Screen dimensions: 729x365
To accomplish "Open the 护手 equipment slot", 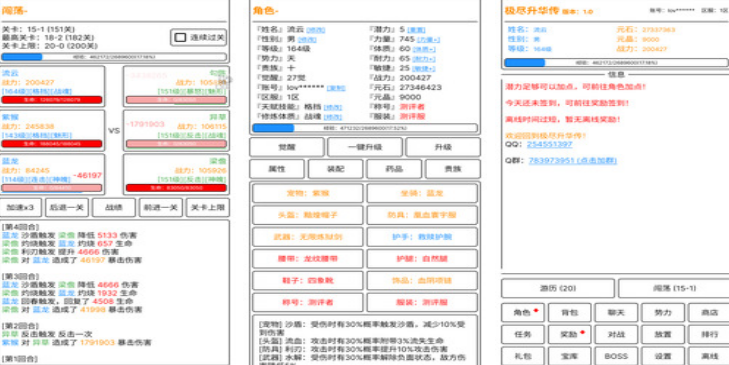I will coord(422,237).
